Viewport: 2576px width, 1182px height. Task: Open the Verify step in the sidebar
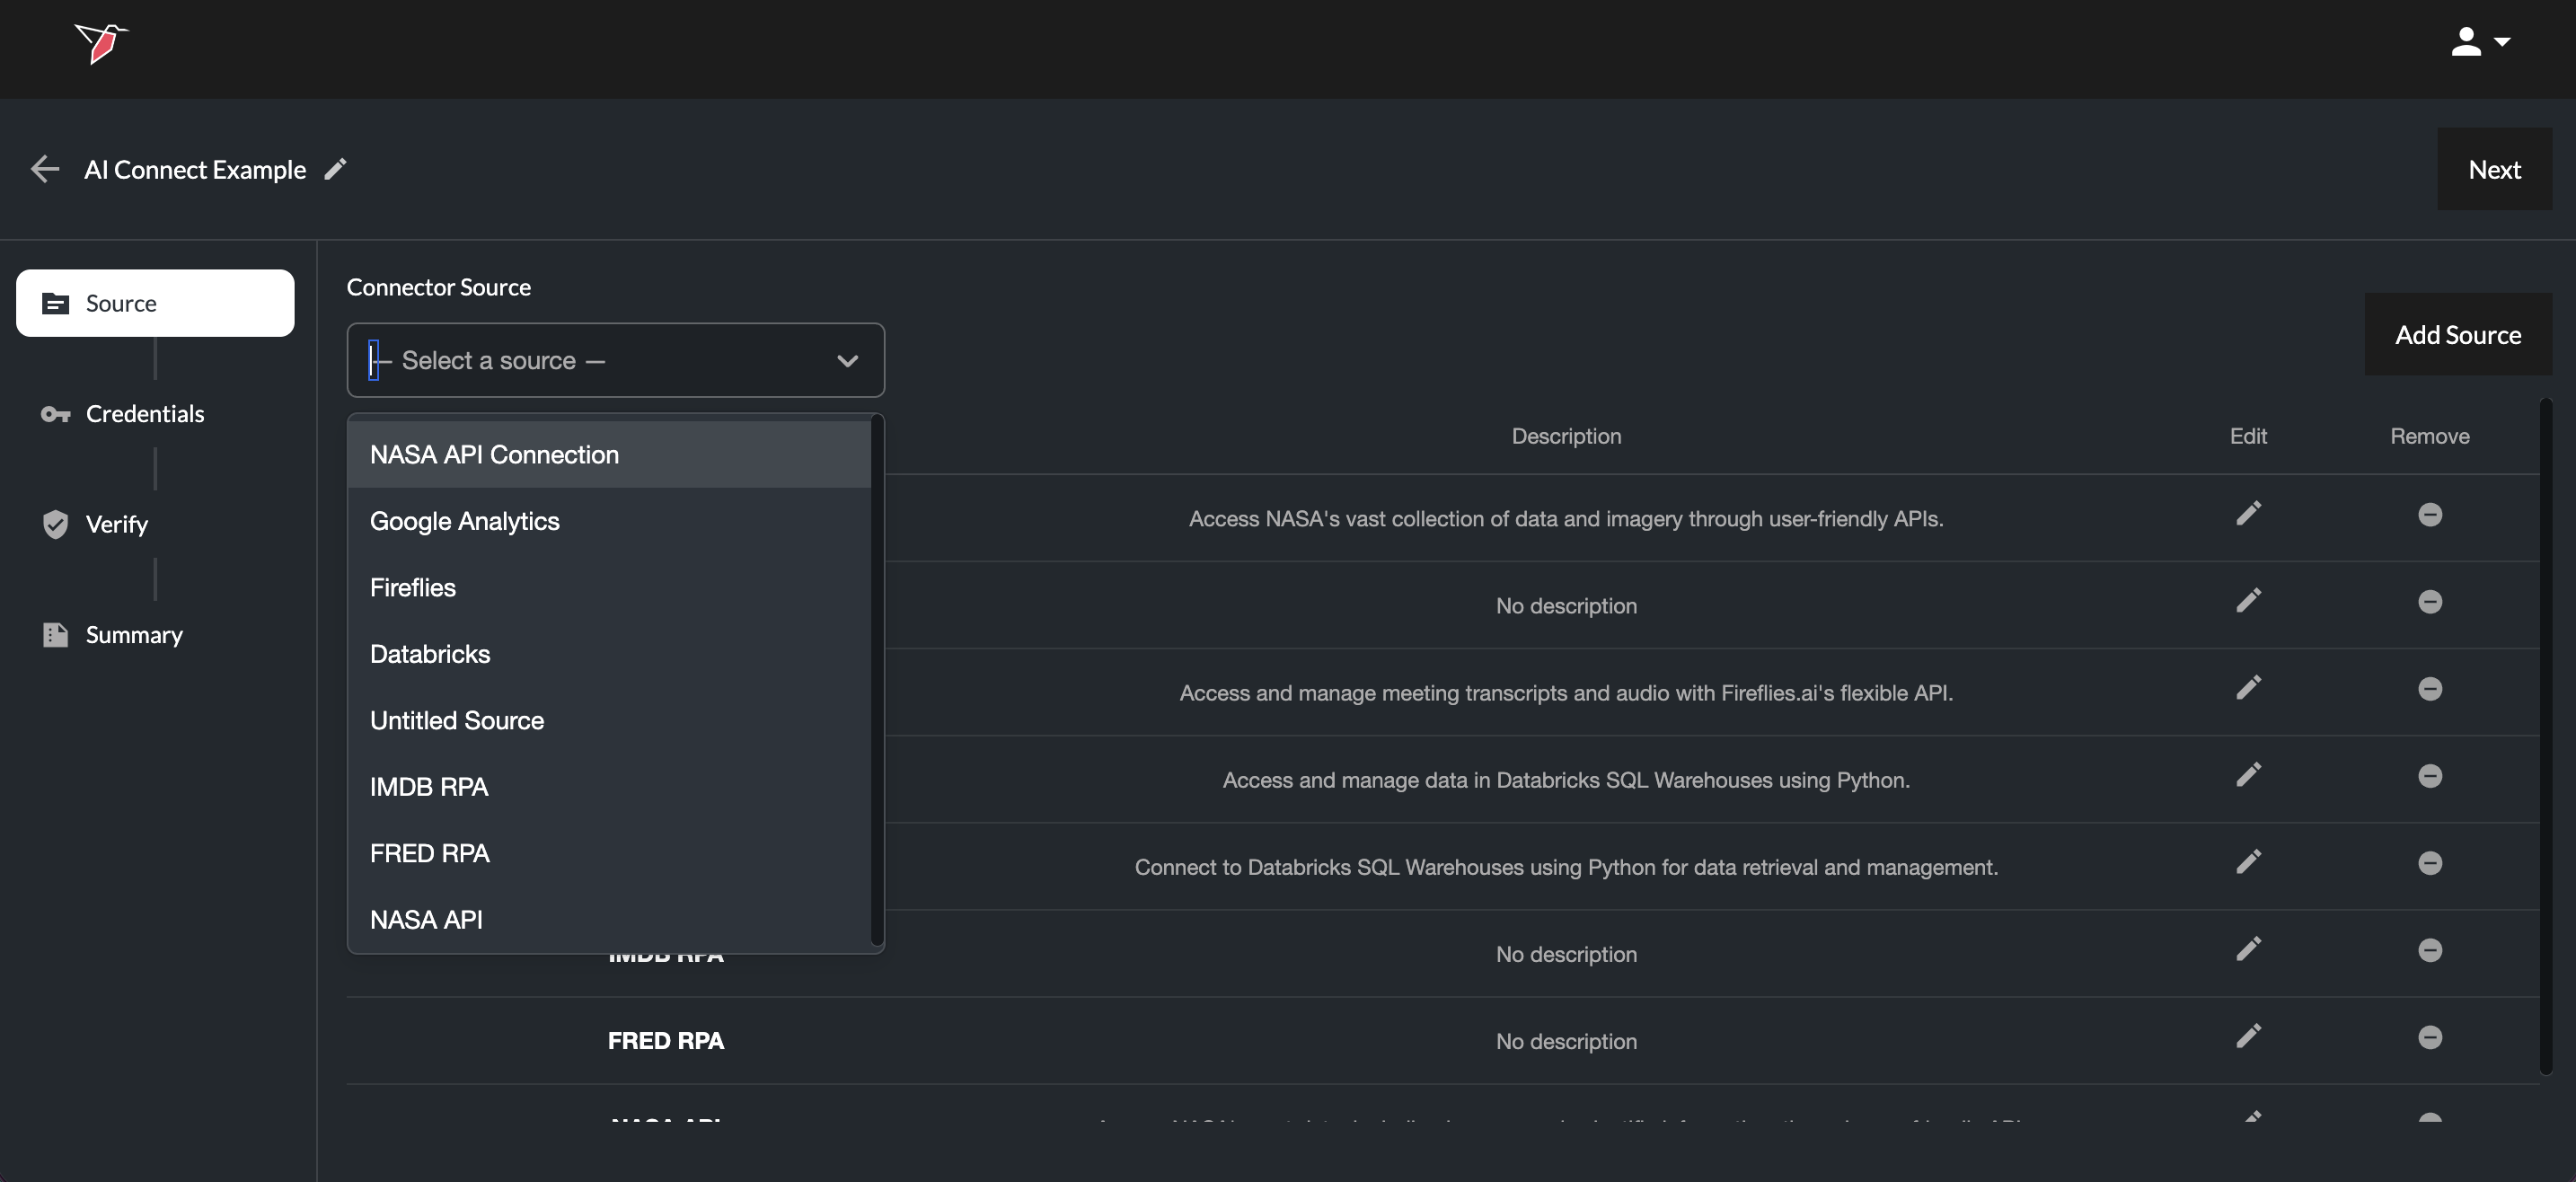pos(116,524)
